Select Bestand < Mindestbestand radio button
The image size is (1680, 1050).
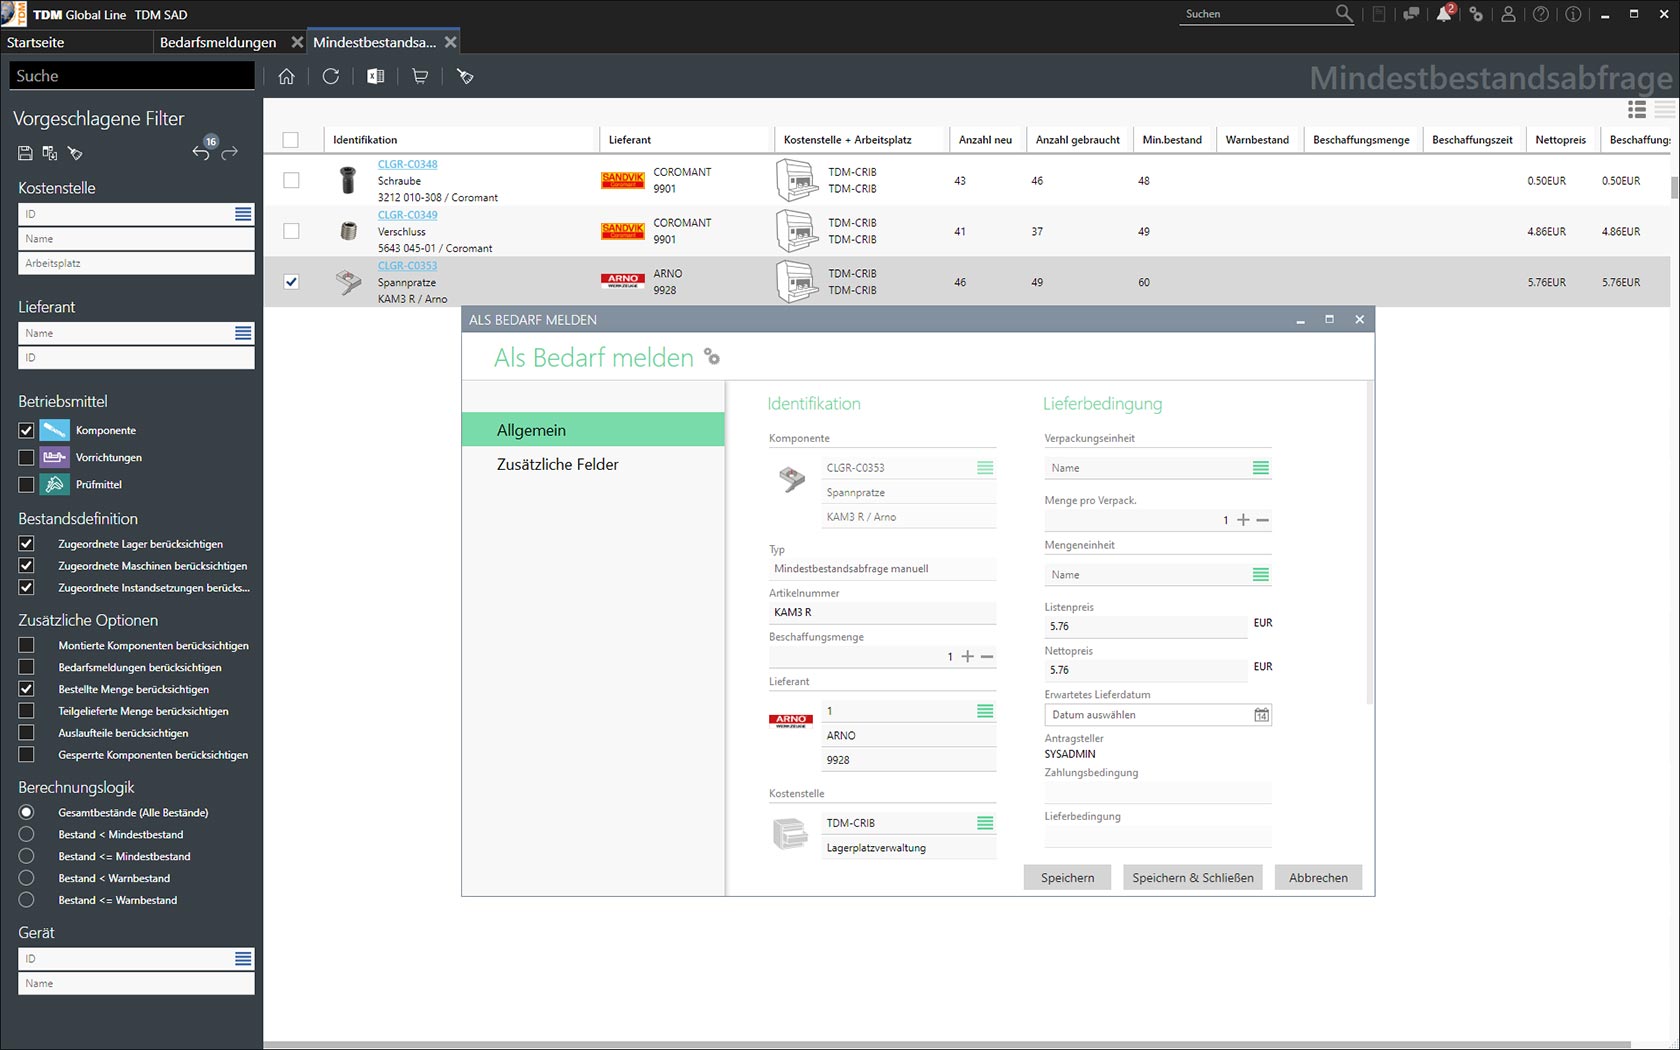point(26,834)
